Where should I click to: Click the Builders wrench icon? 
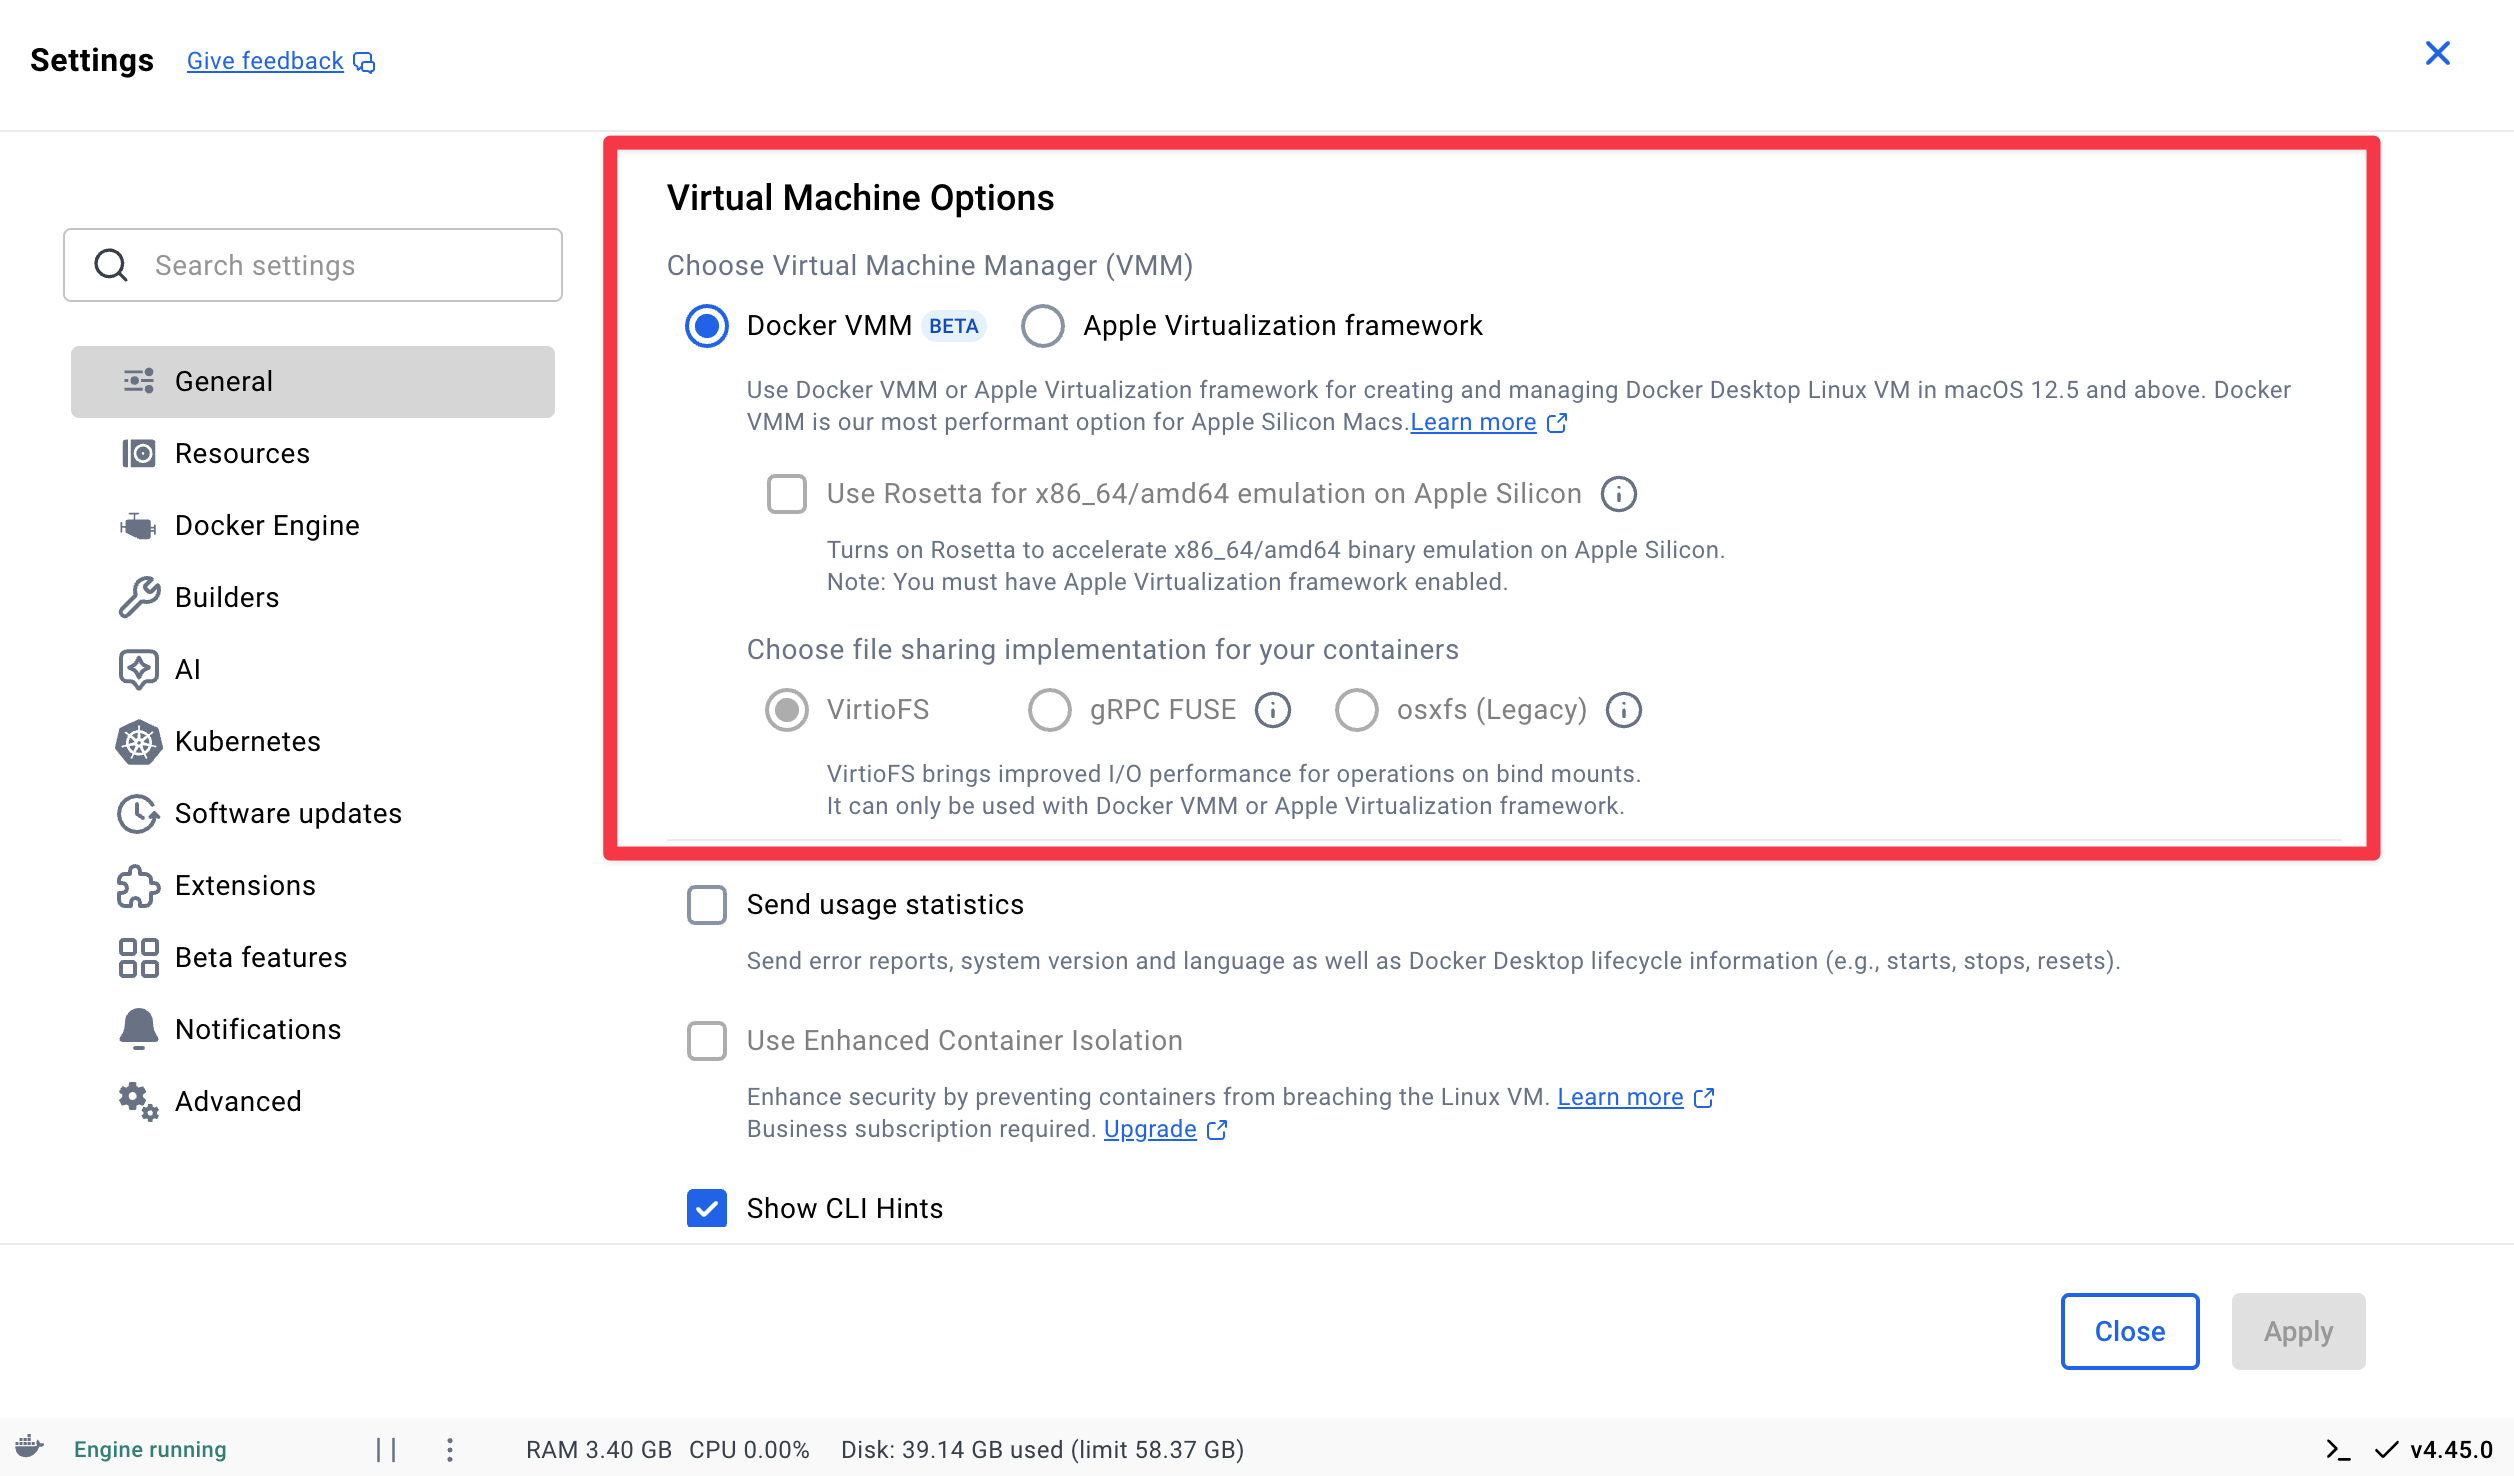tap(138, 597)
